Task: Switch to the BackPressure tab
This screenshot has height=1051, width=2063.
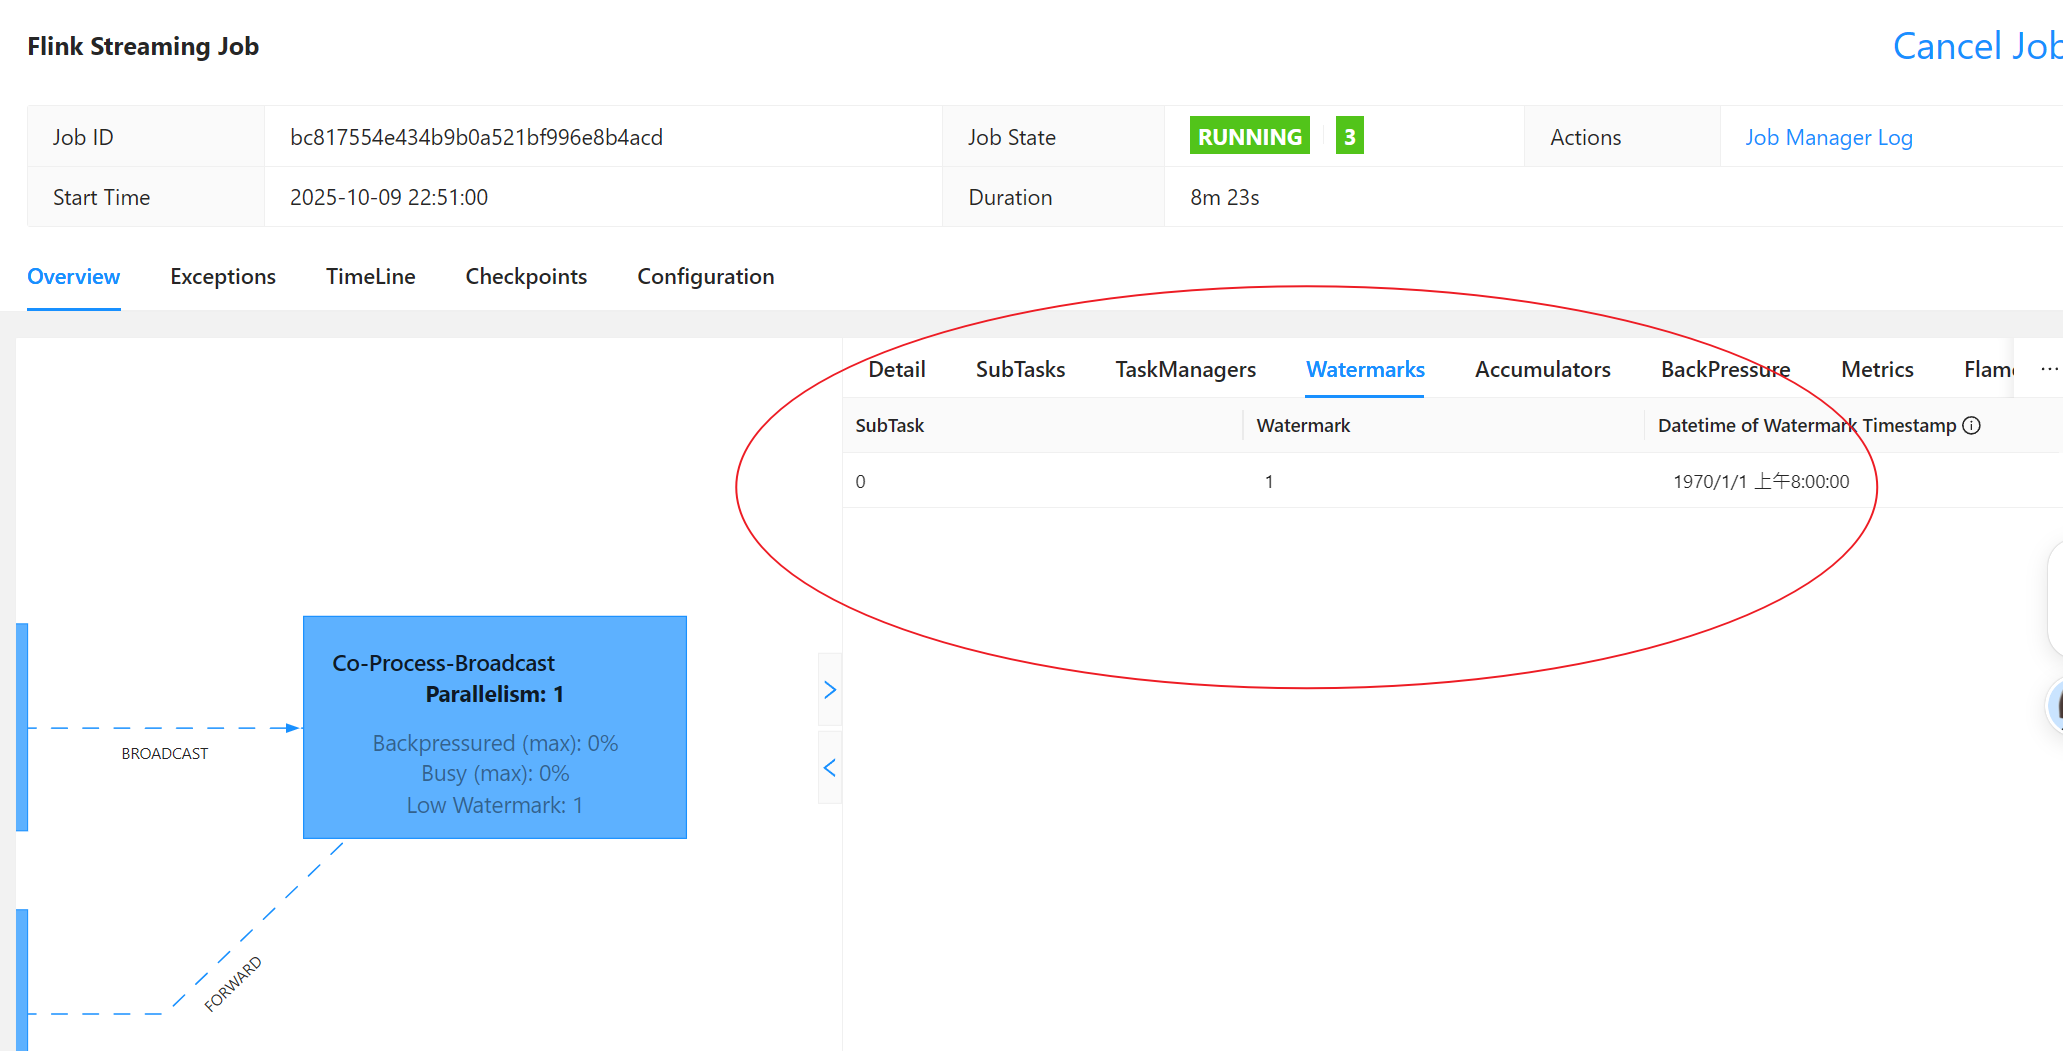Action: click(1726, 369)
